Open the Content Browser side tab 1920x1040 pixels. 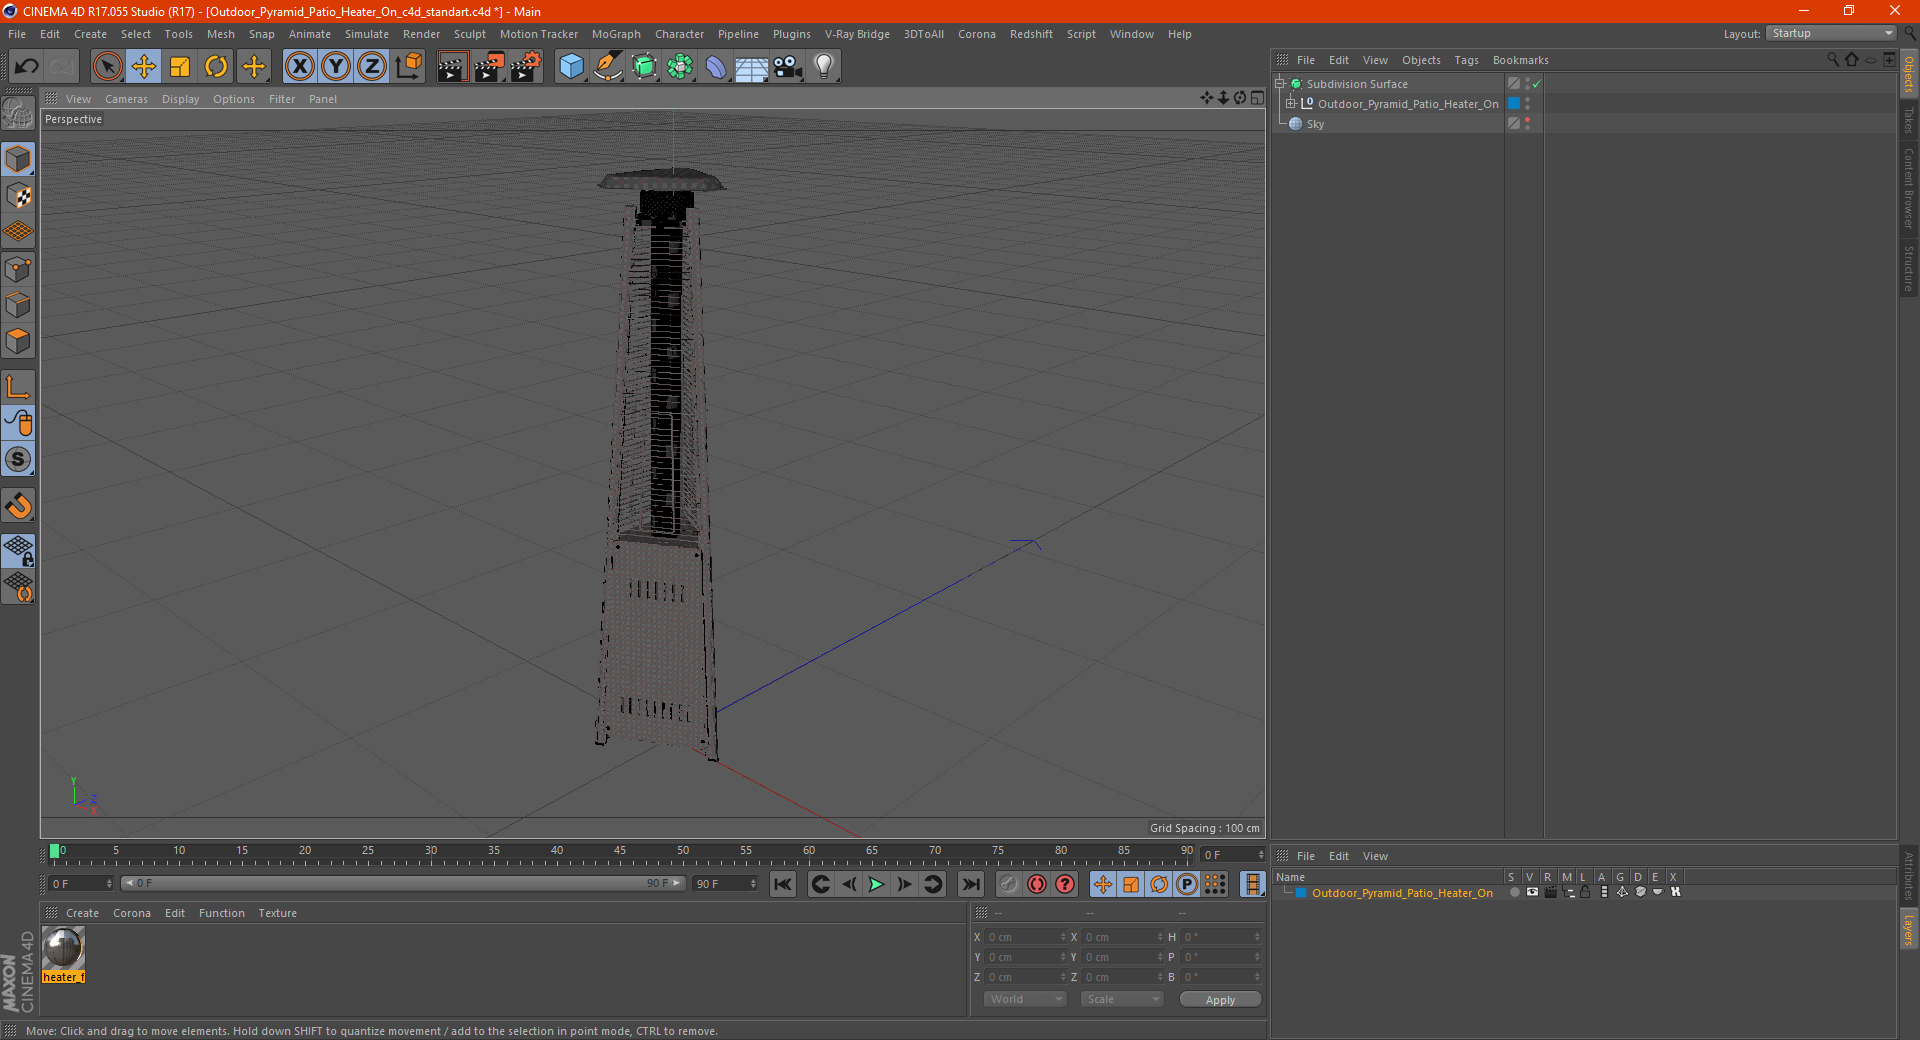click(x=1908, y=188)
